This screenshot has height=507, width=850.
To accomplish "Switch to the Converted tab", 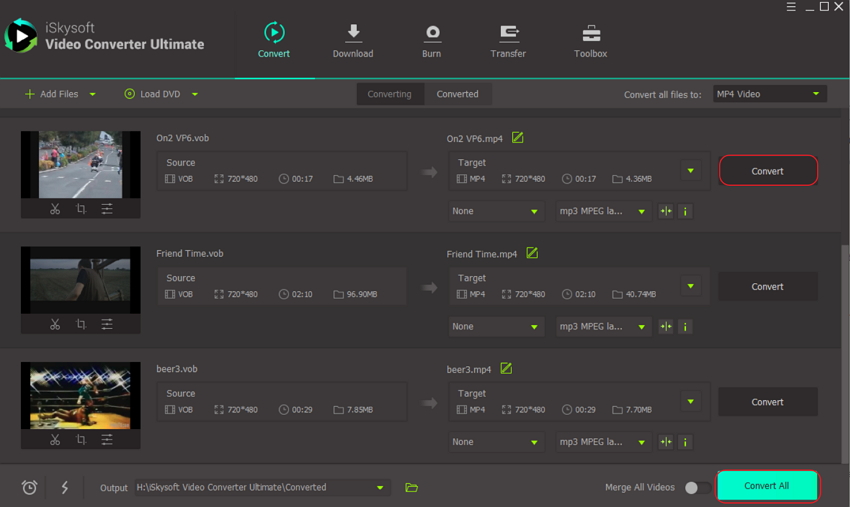I will (x=457, y=94).
